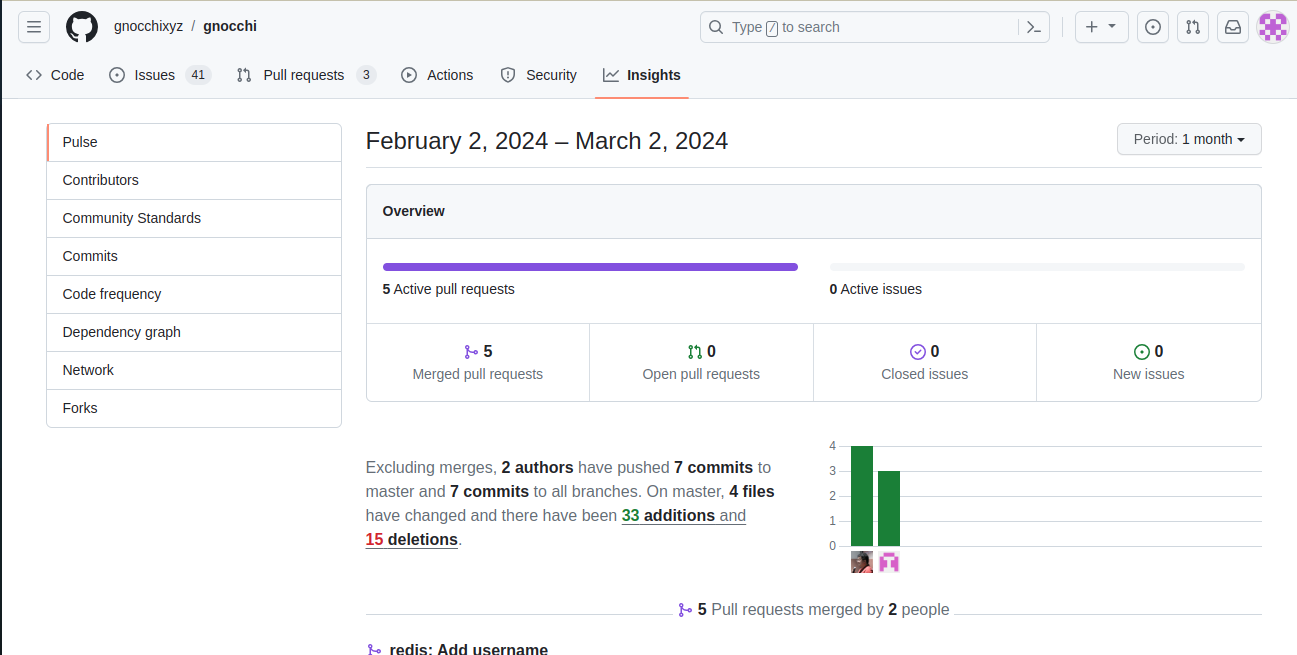Open Code frequency in the sidebar
Screen dimensions: 1297x655
(x=112, y=294)
